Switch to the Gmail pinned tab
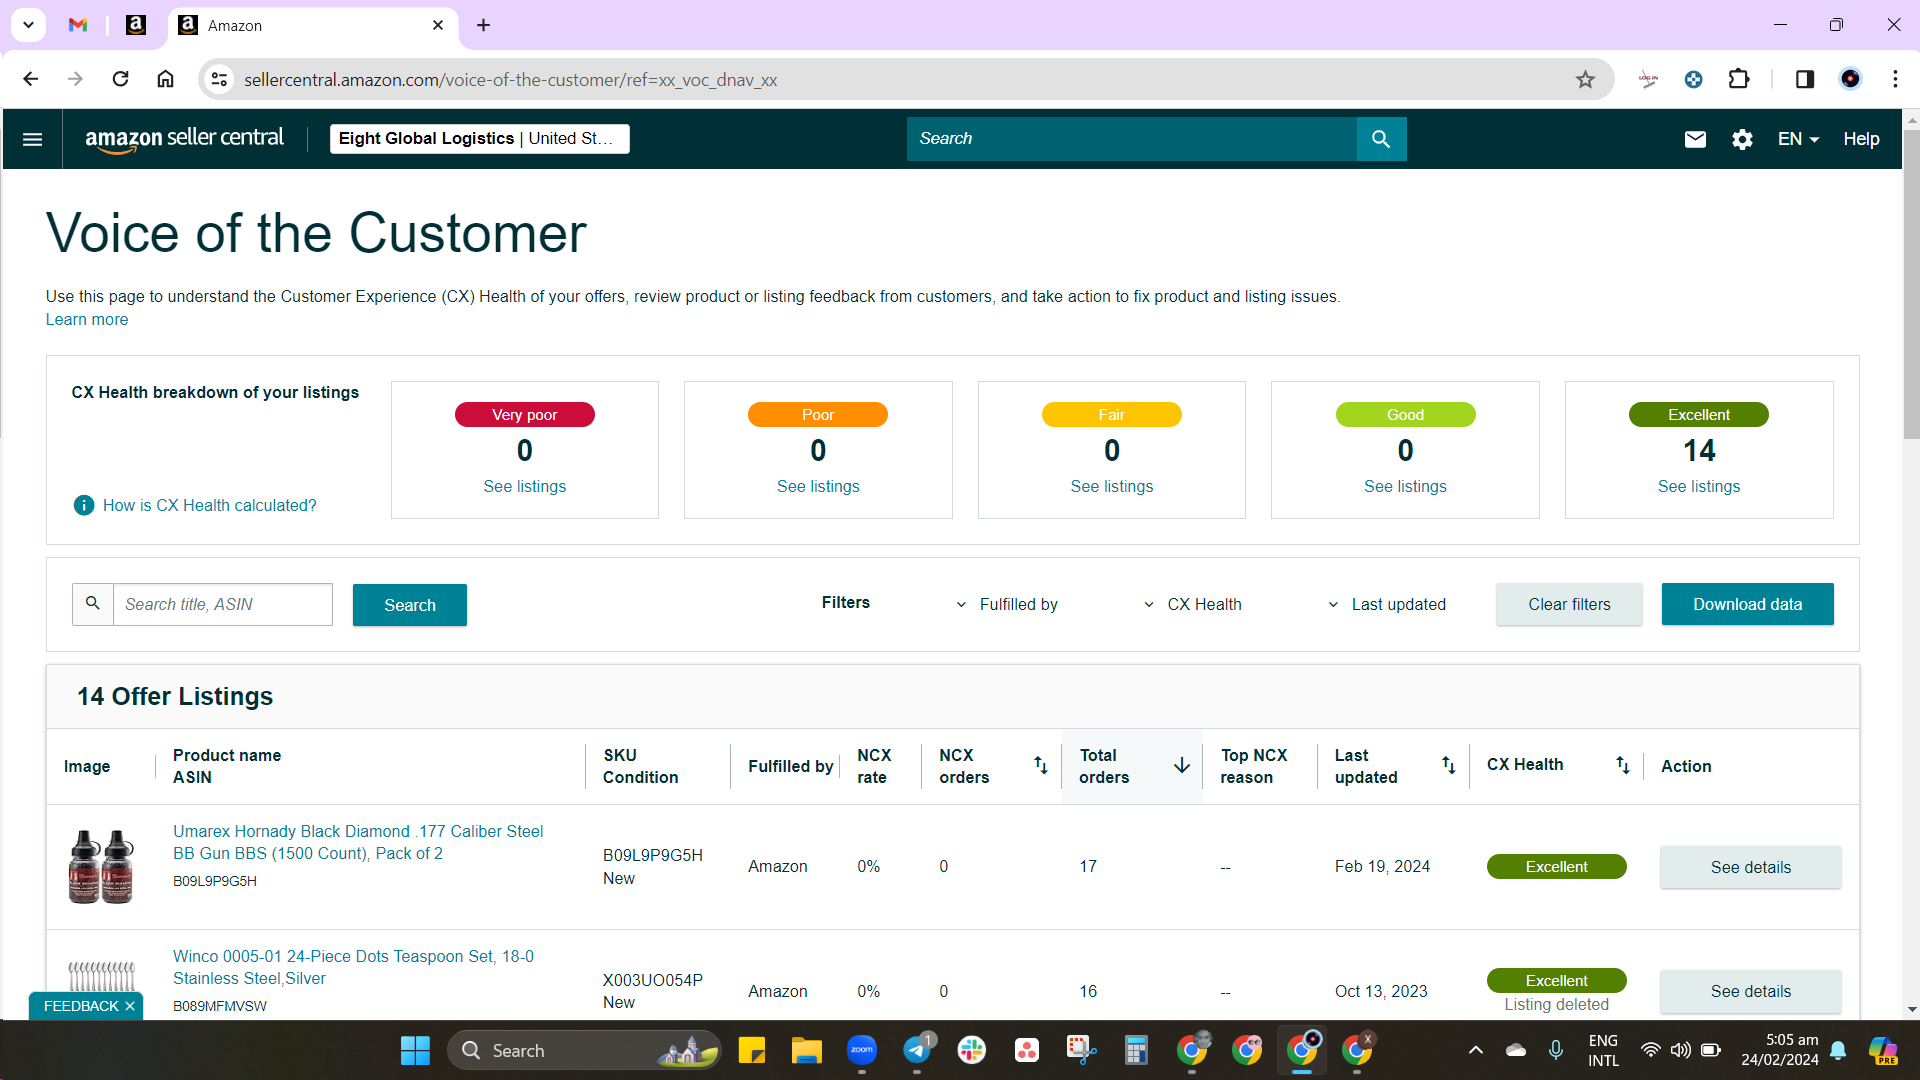 coord(78,25)
